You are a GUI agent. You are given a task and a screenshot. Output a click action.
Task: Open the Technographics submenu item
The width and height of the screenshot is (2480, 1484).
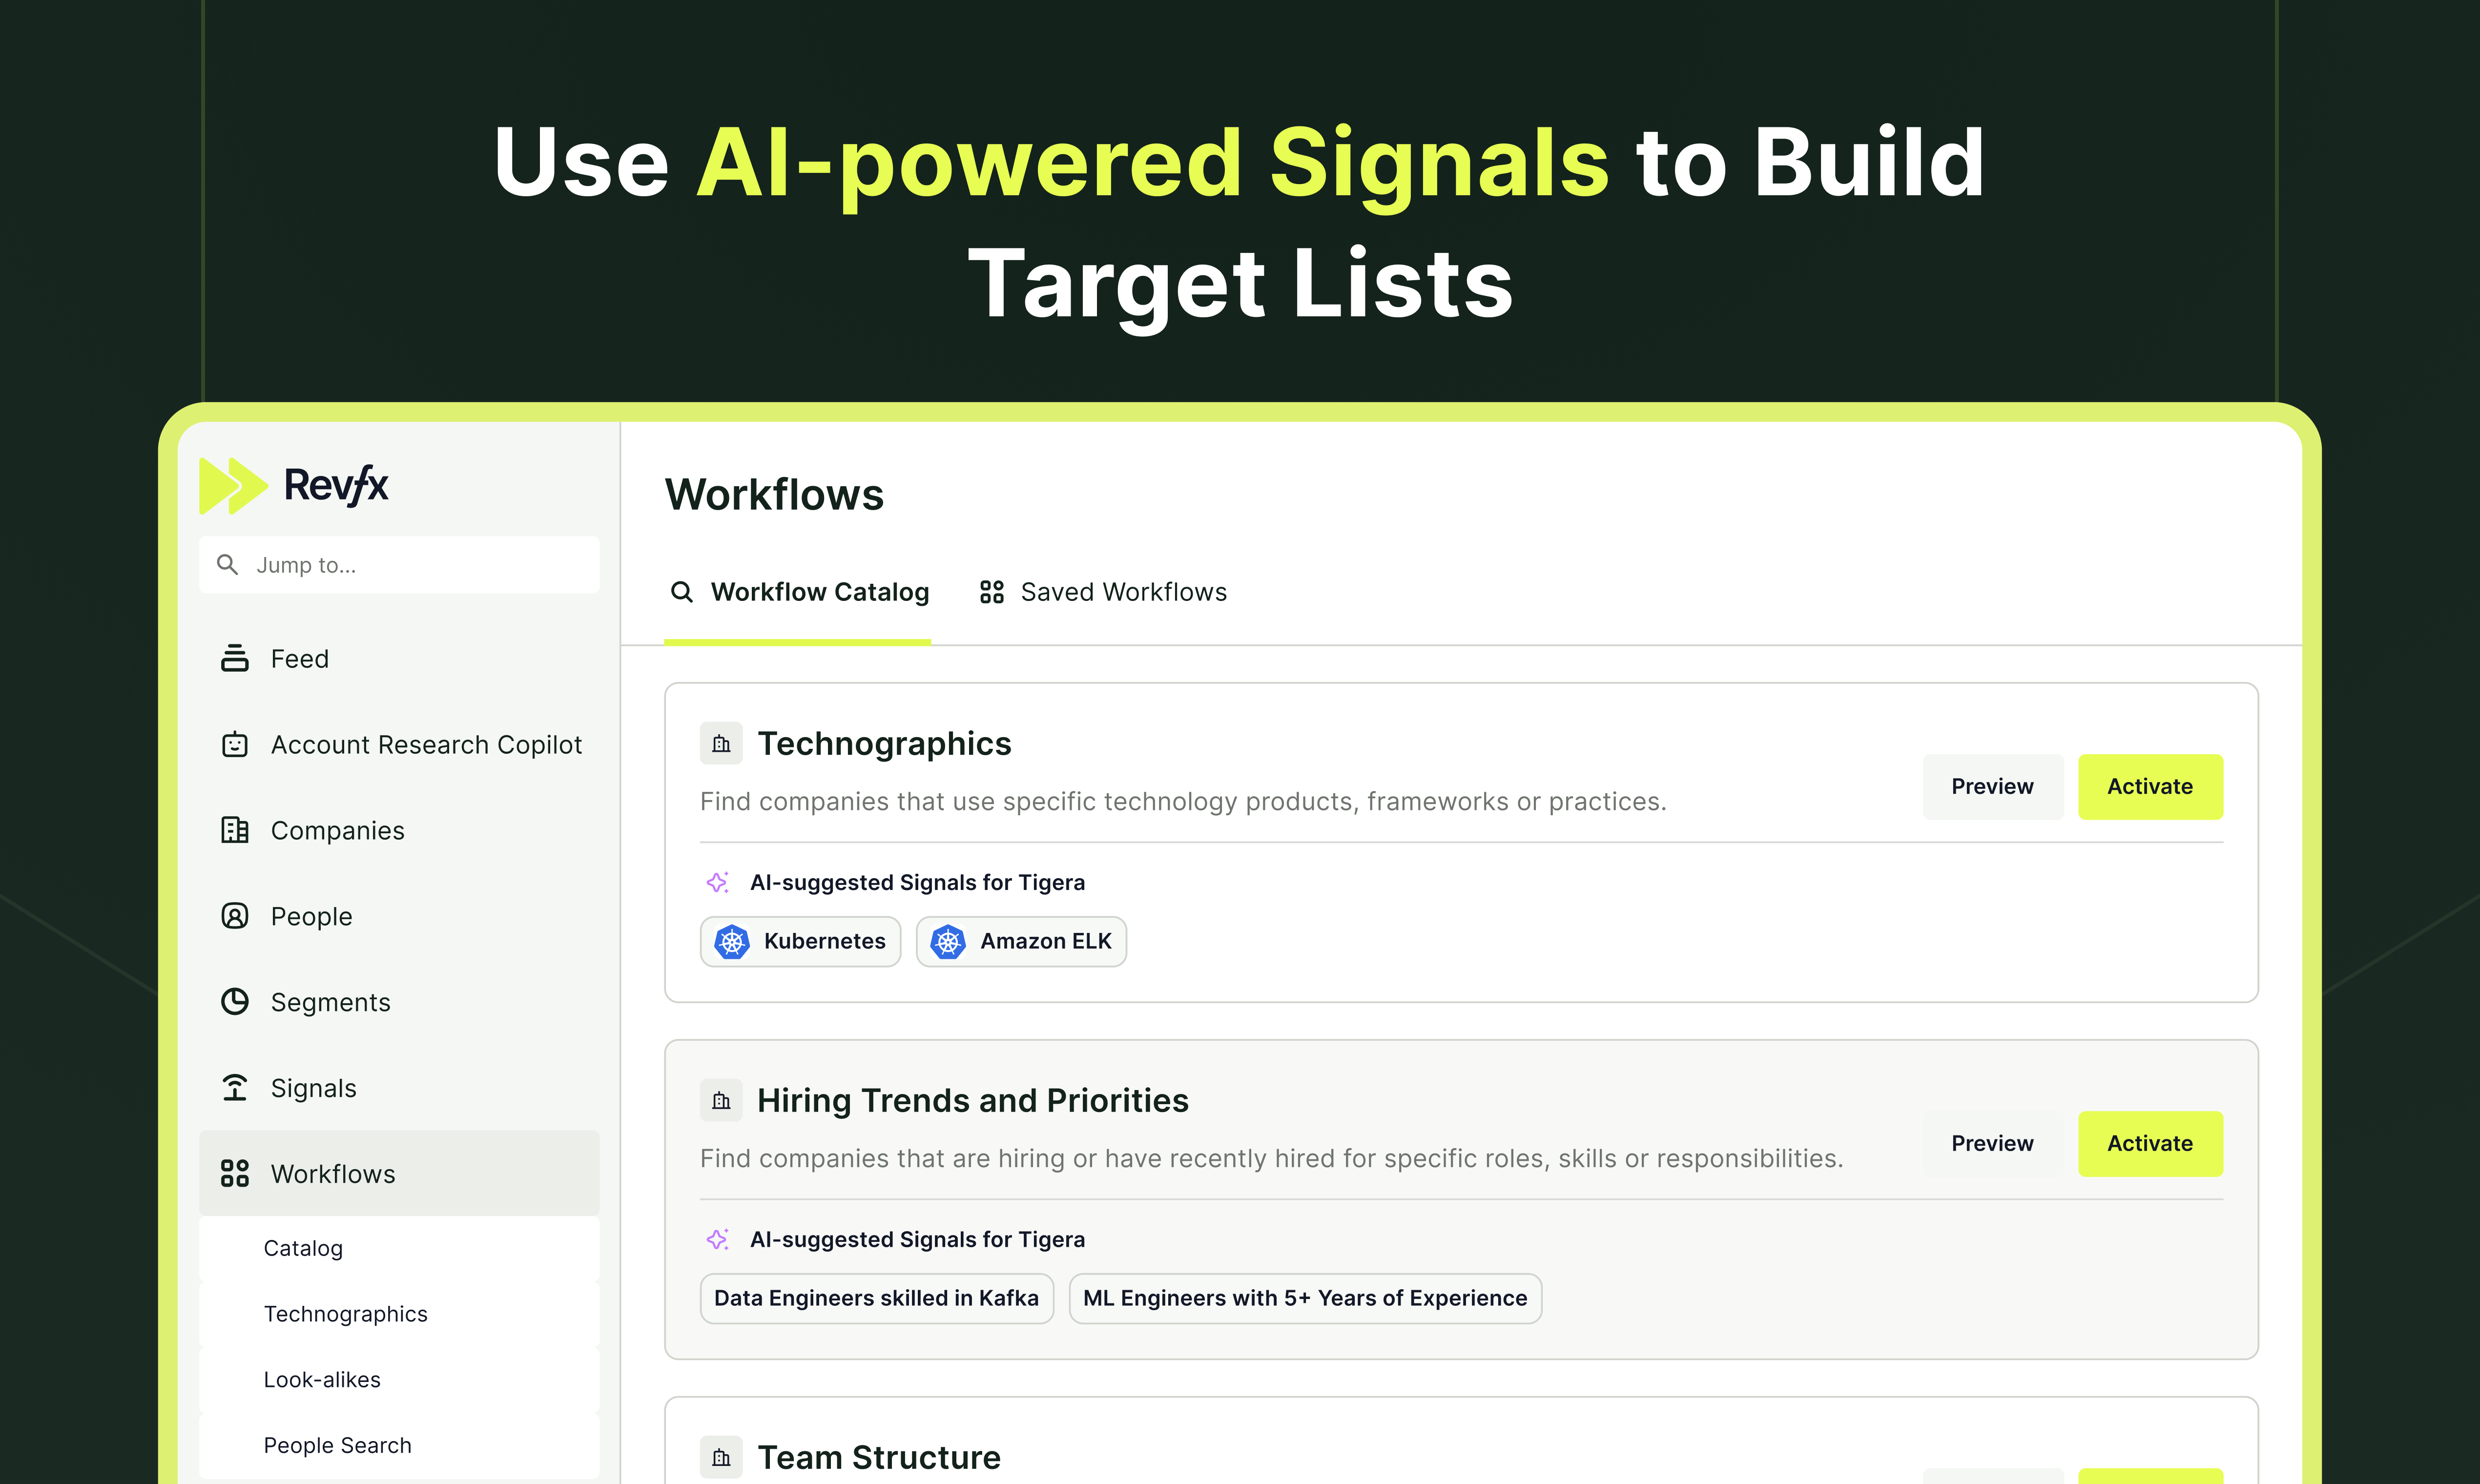[399, 1315]
